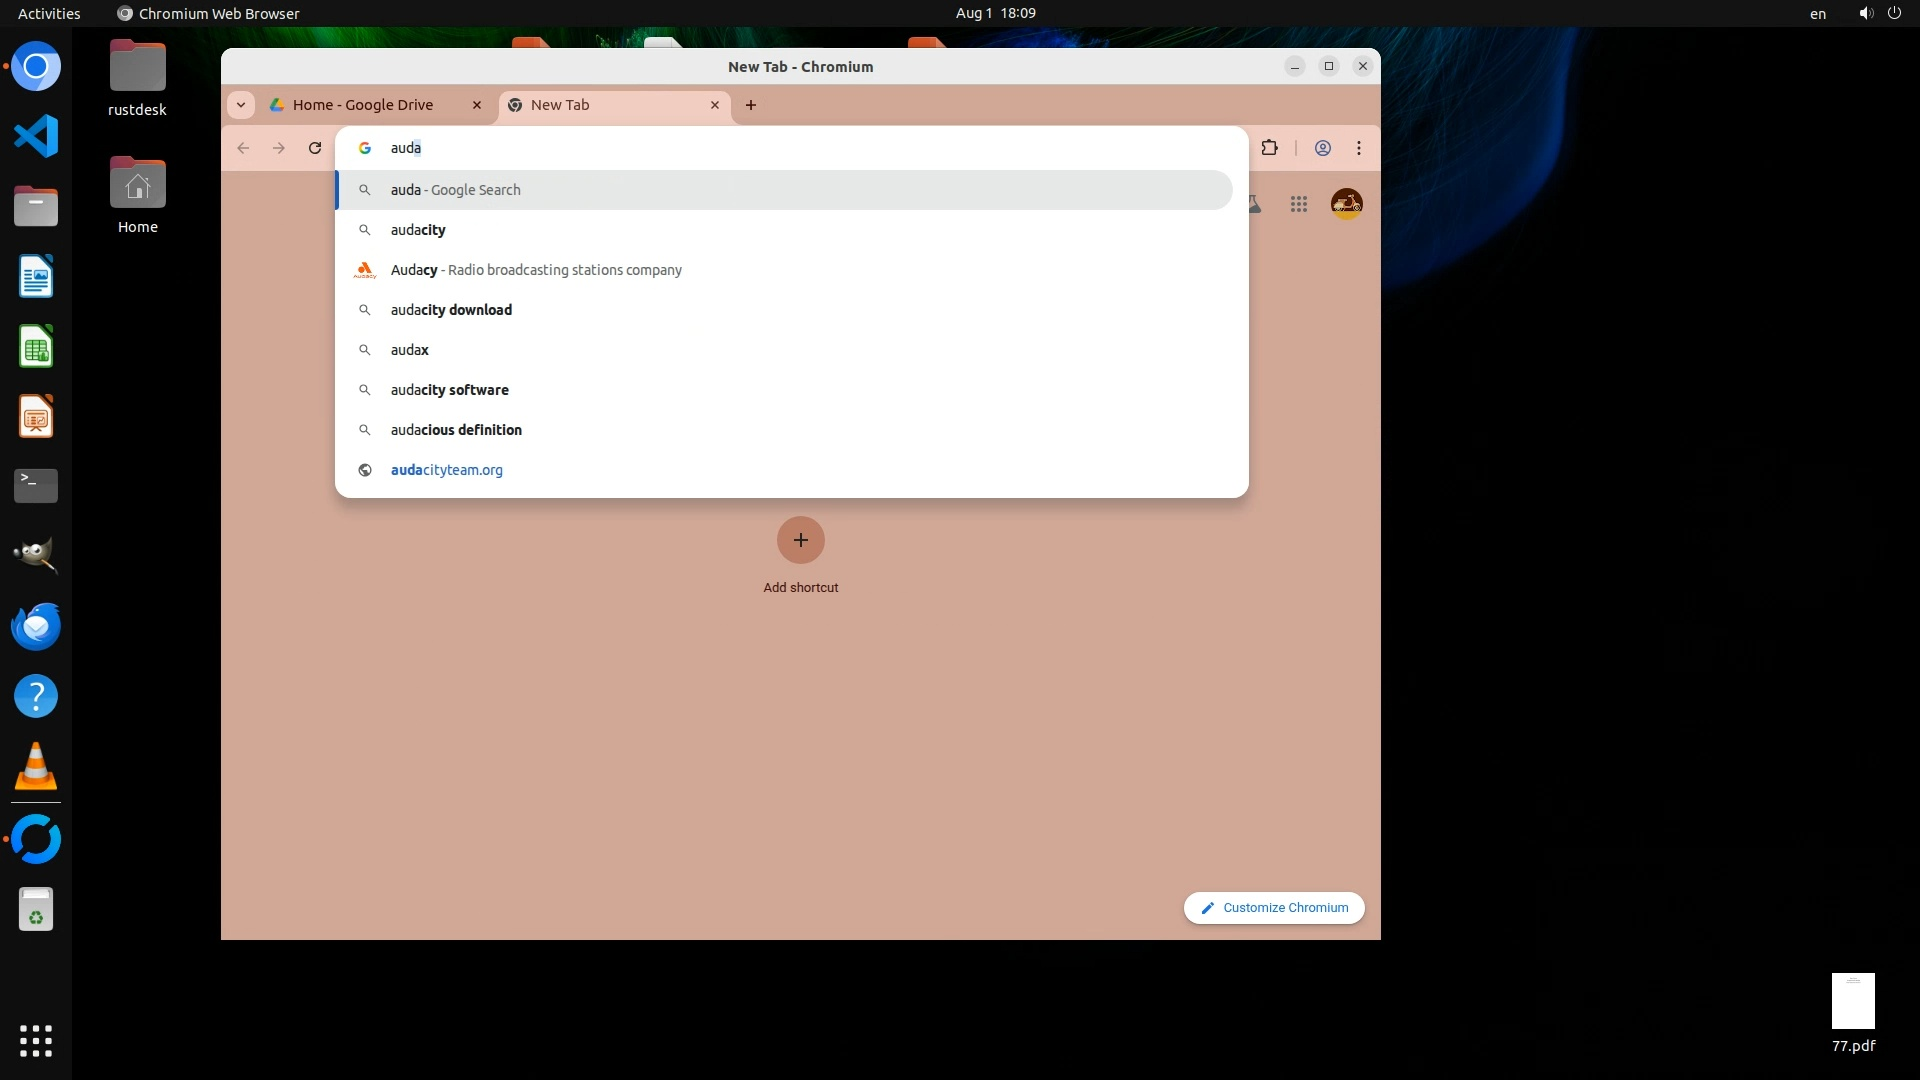Open Visual Studio Code from dock
Viewport: 1920px width, 1080px height.
(x=36, y=137)
